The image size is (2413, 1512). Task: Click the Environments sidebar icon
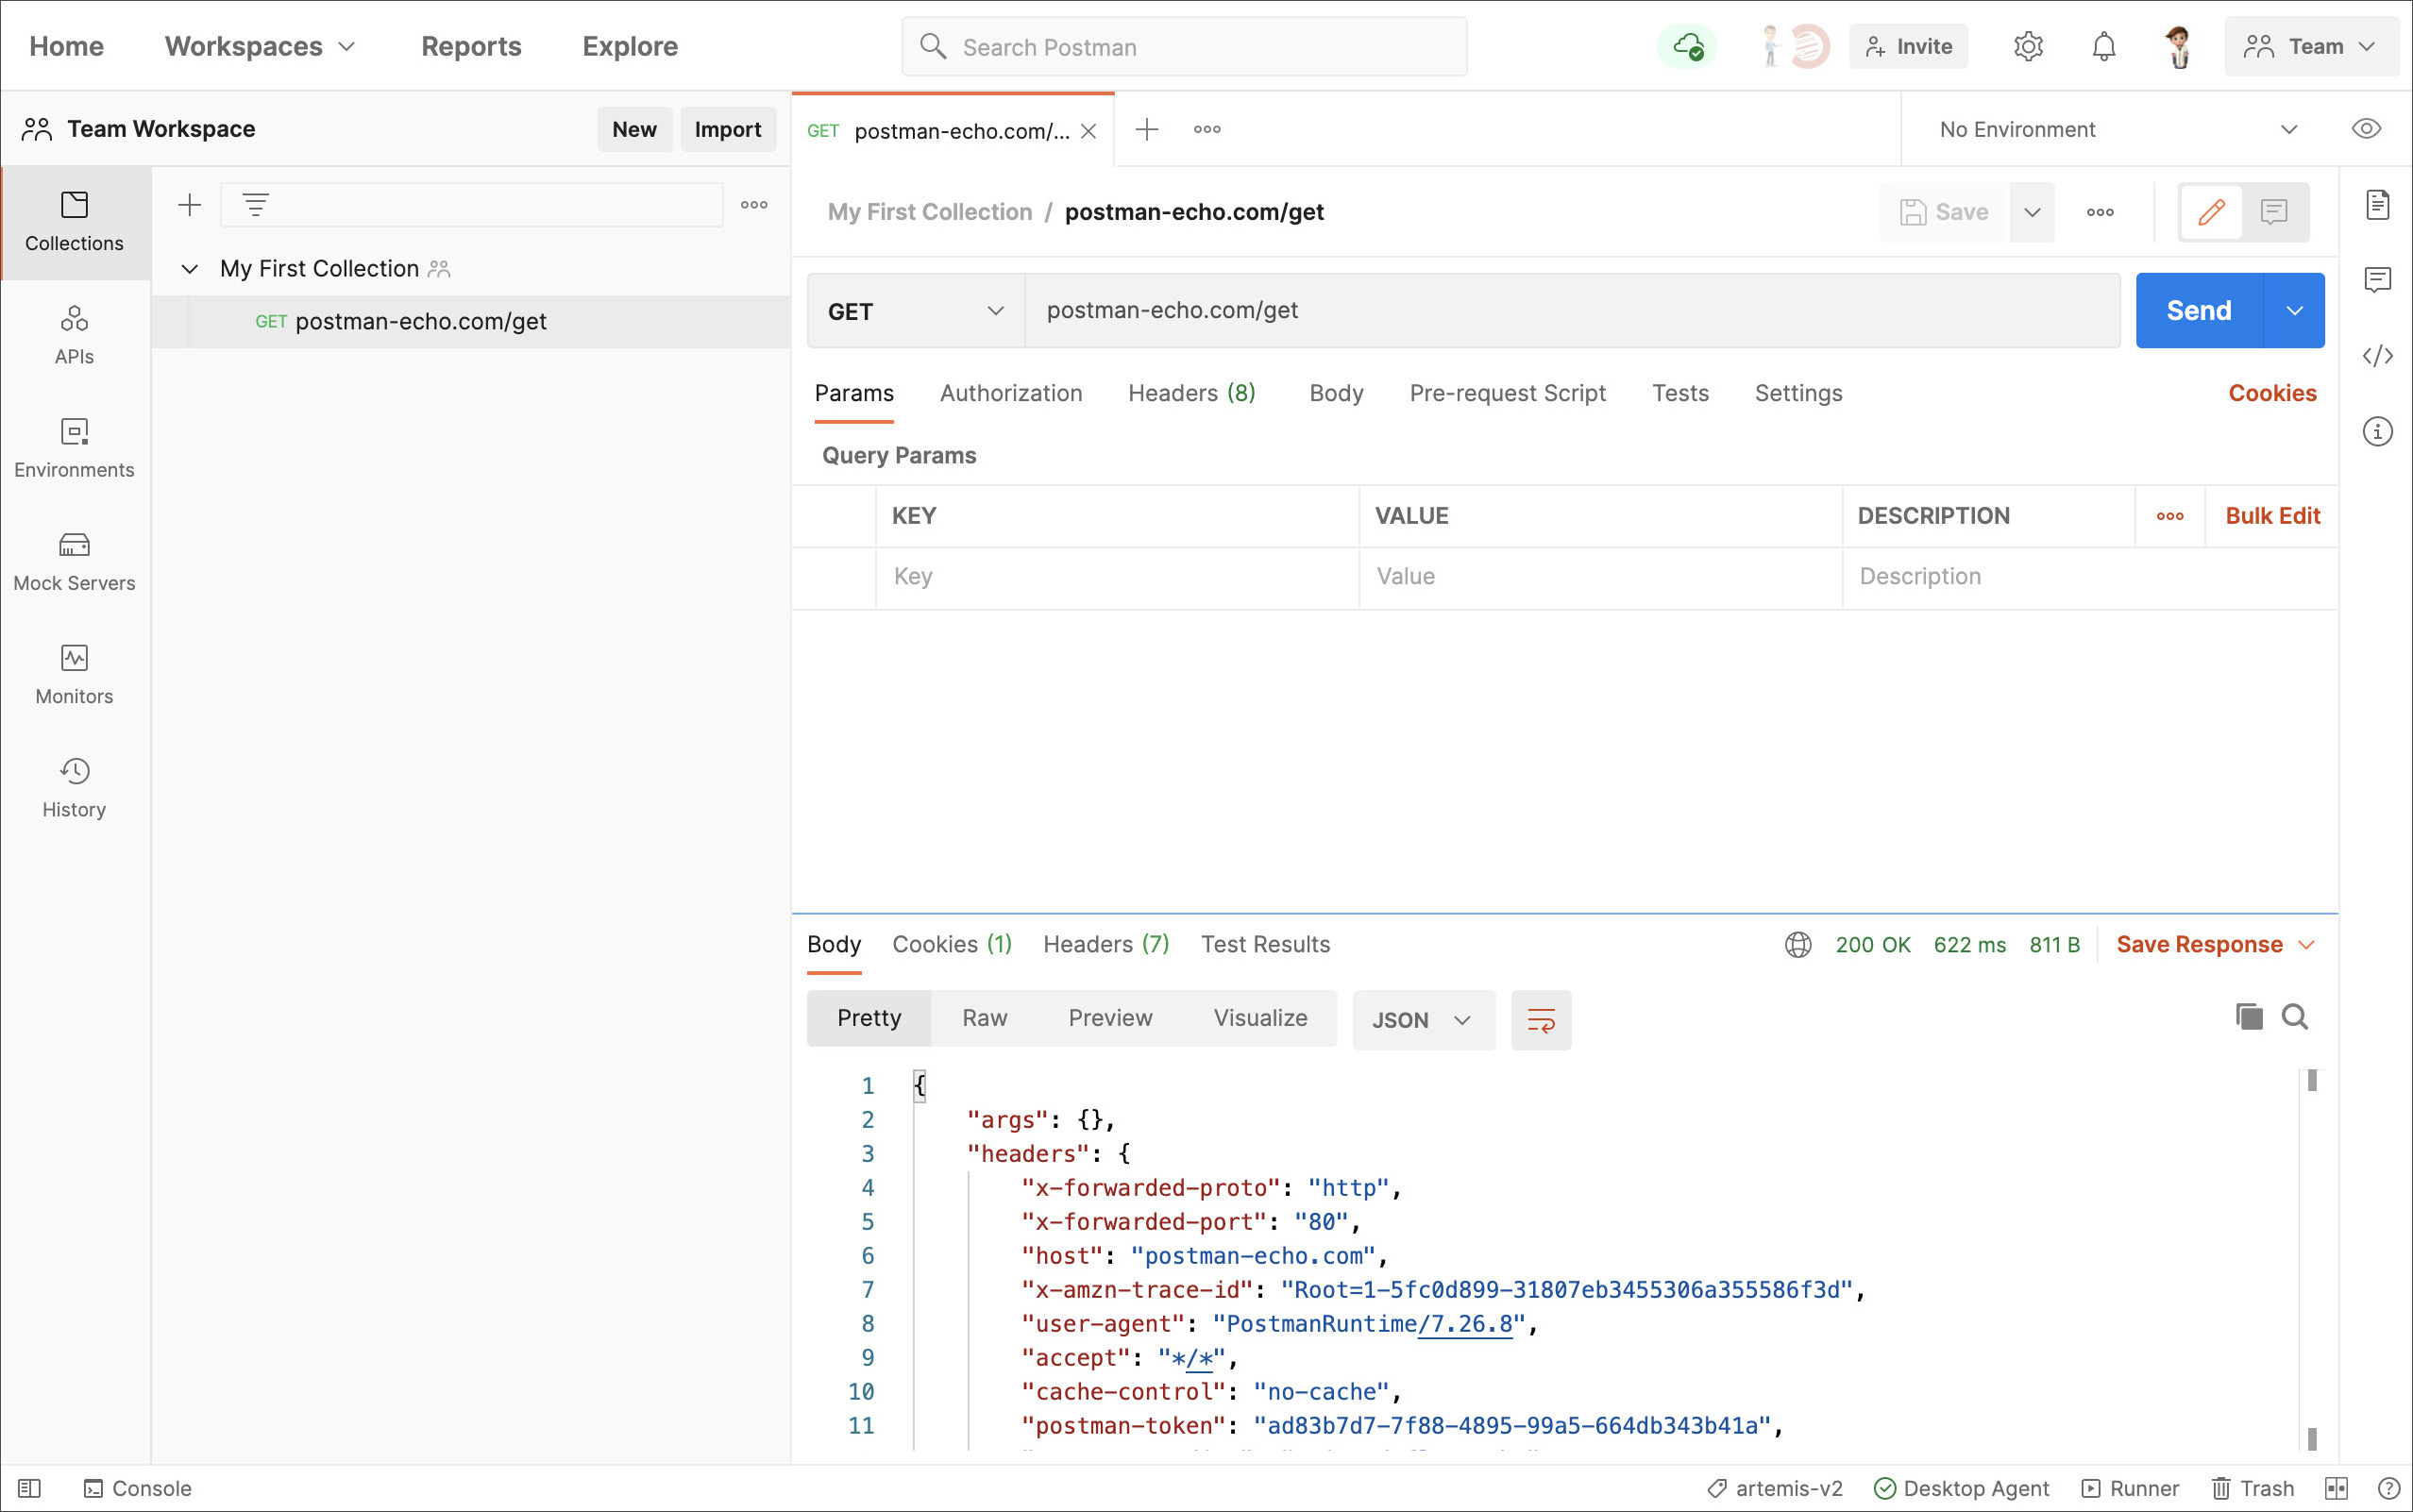tap(74, 445)
